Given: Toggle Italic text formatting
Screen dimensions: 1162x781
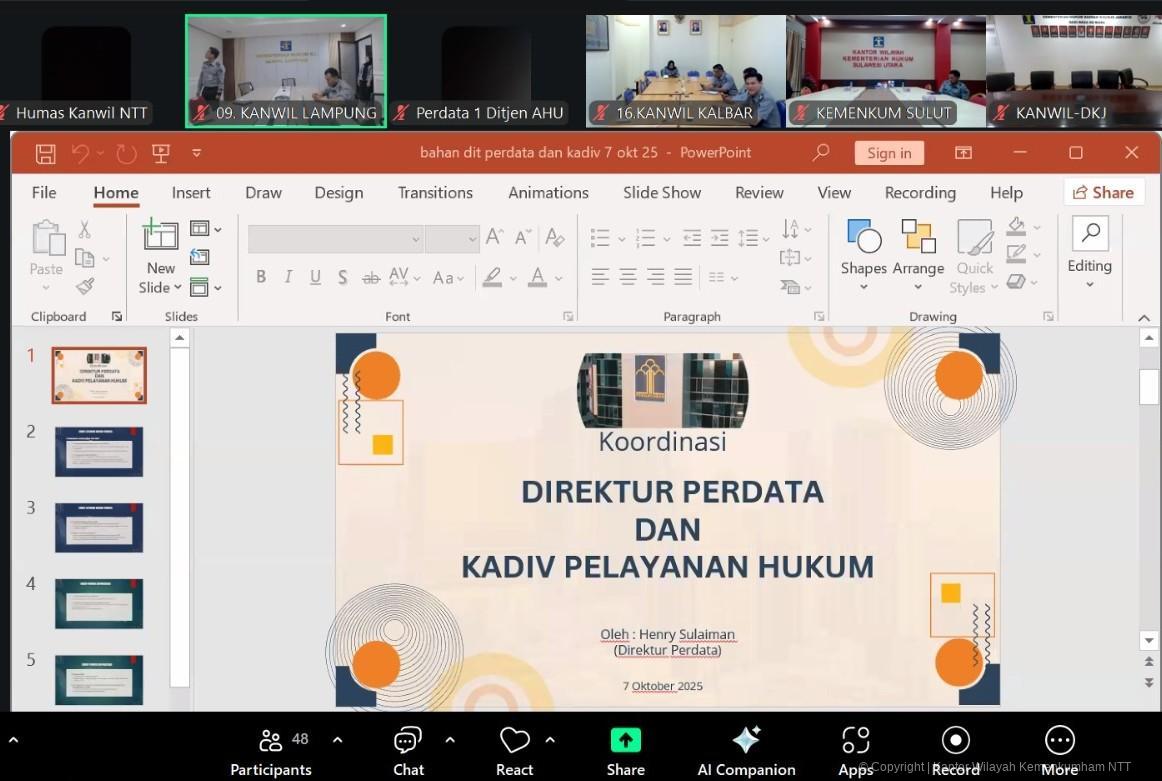Looking at the screenshot, I should tap(288, 277).
